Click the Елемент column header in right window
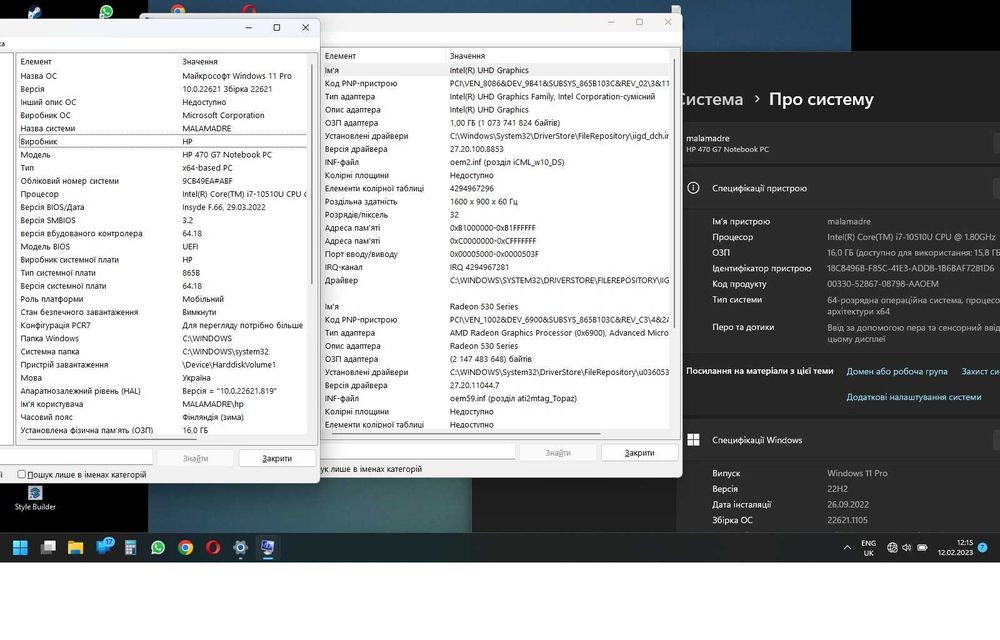This screenshot has height=640, width=1000. 383,55
